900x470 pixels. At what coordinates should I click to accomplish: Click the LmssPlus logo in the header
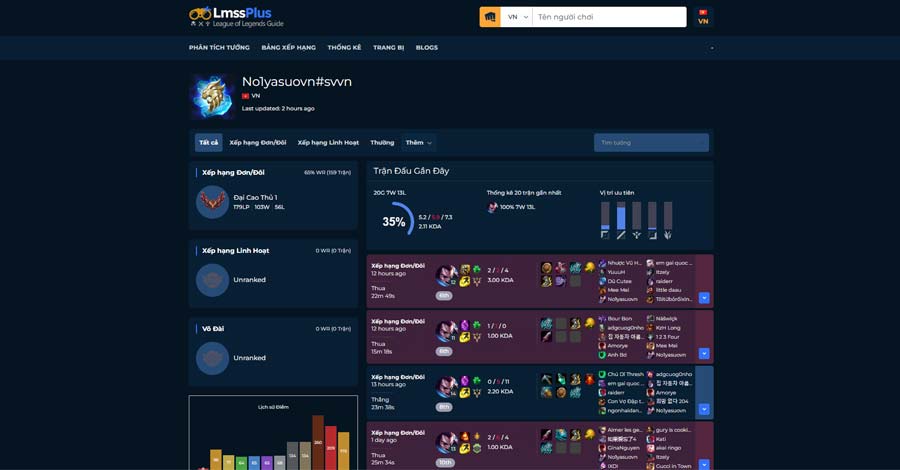click(x=236, y=17)
